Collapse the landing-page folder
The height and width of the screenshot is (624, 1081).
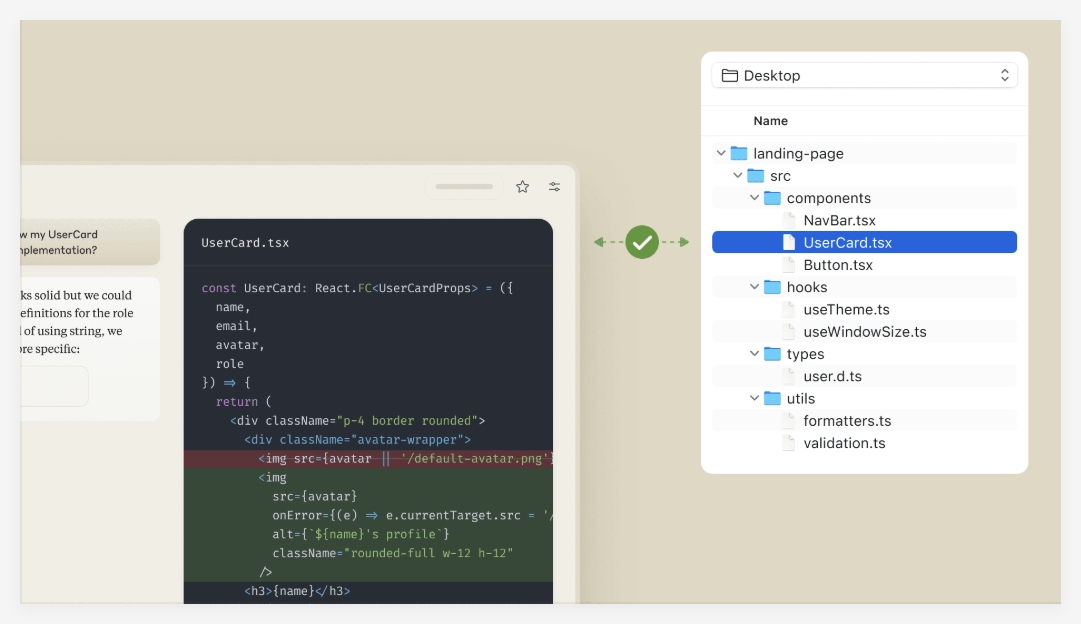(720, 152)
